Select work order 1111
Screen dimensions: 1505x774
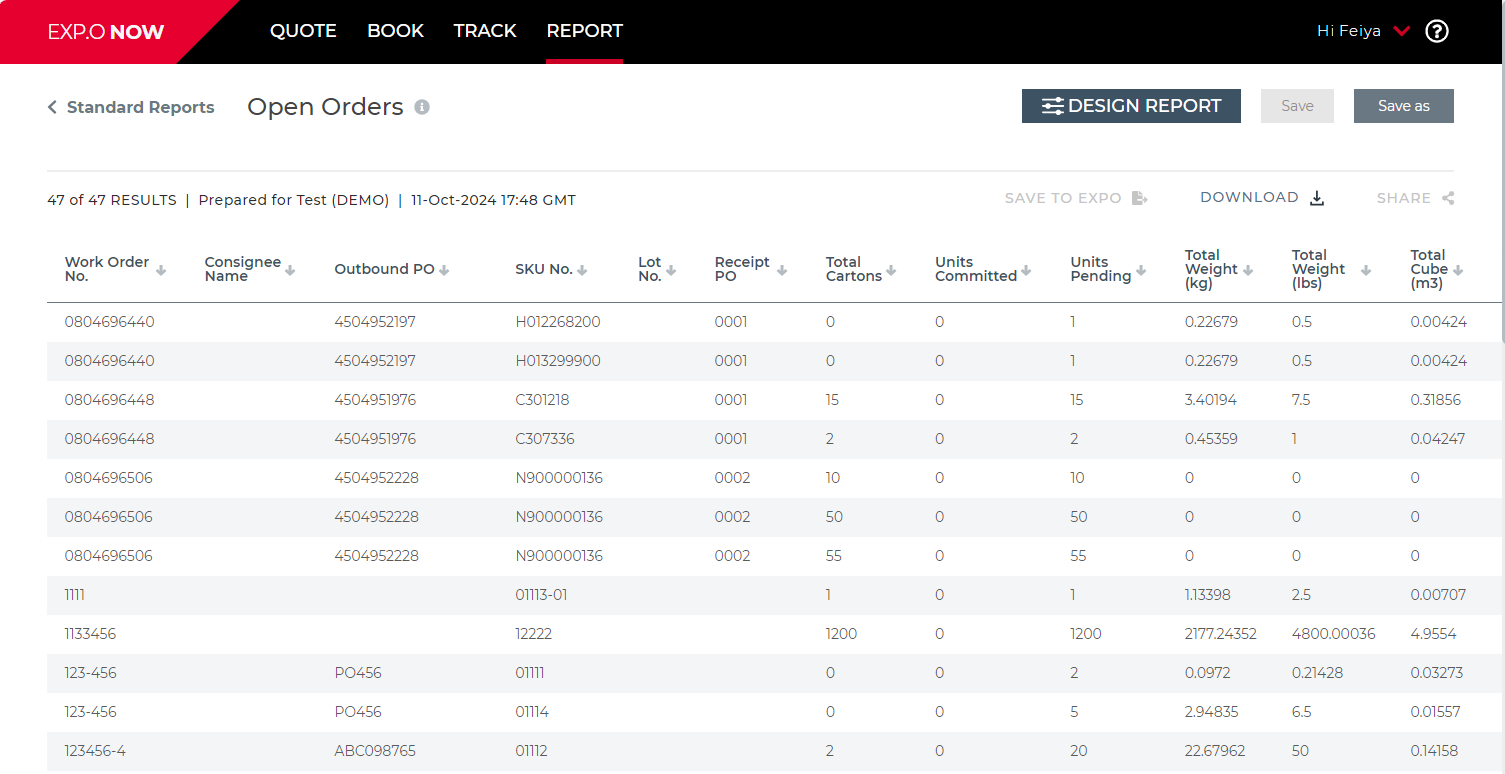click(75, 595)
